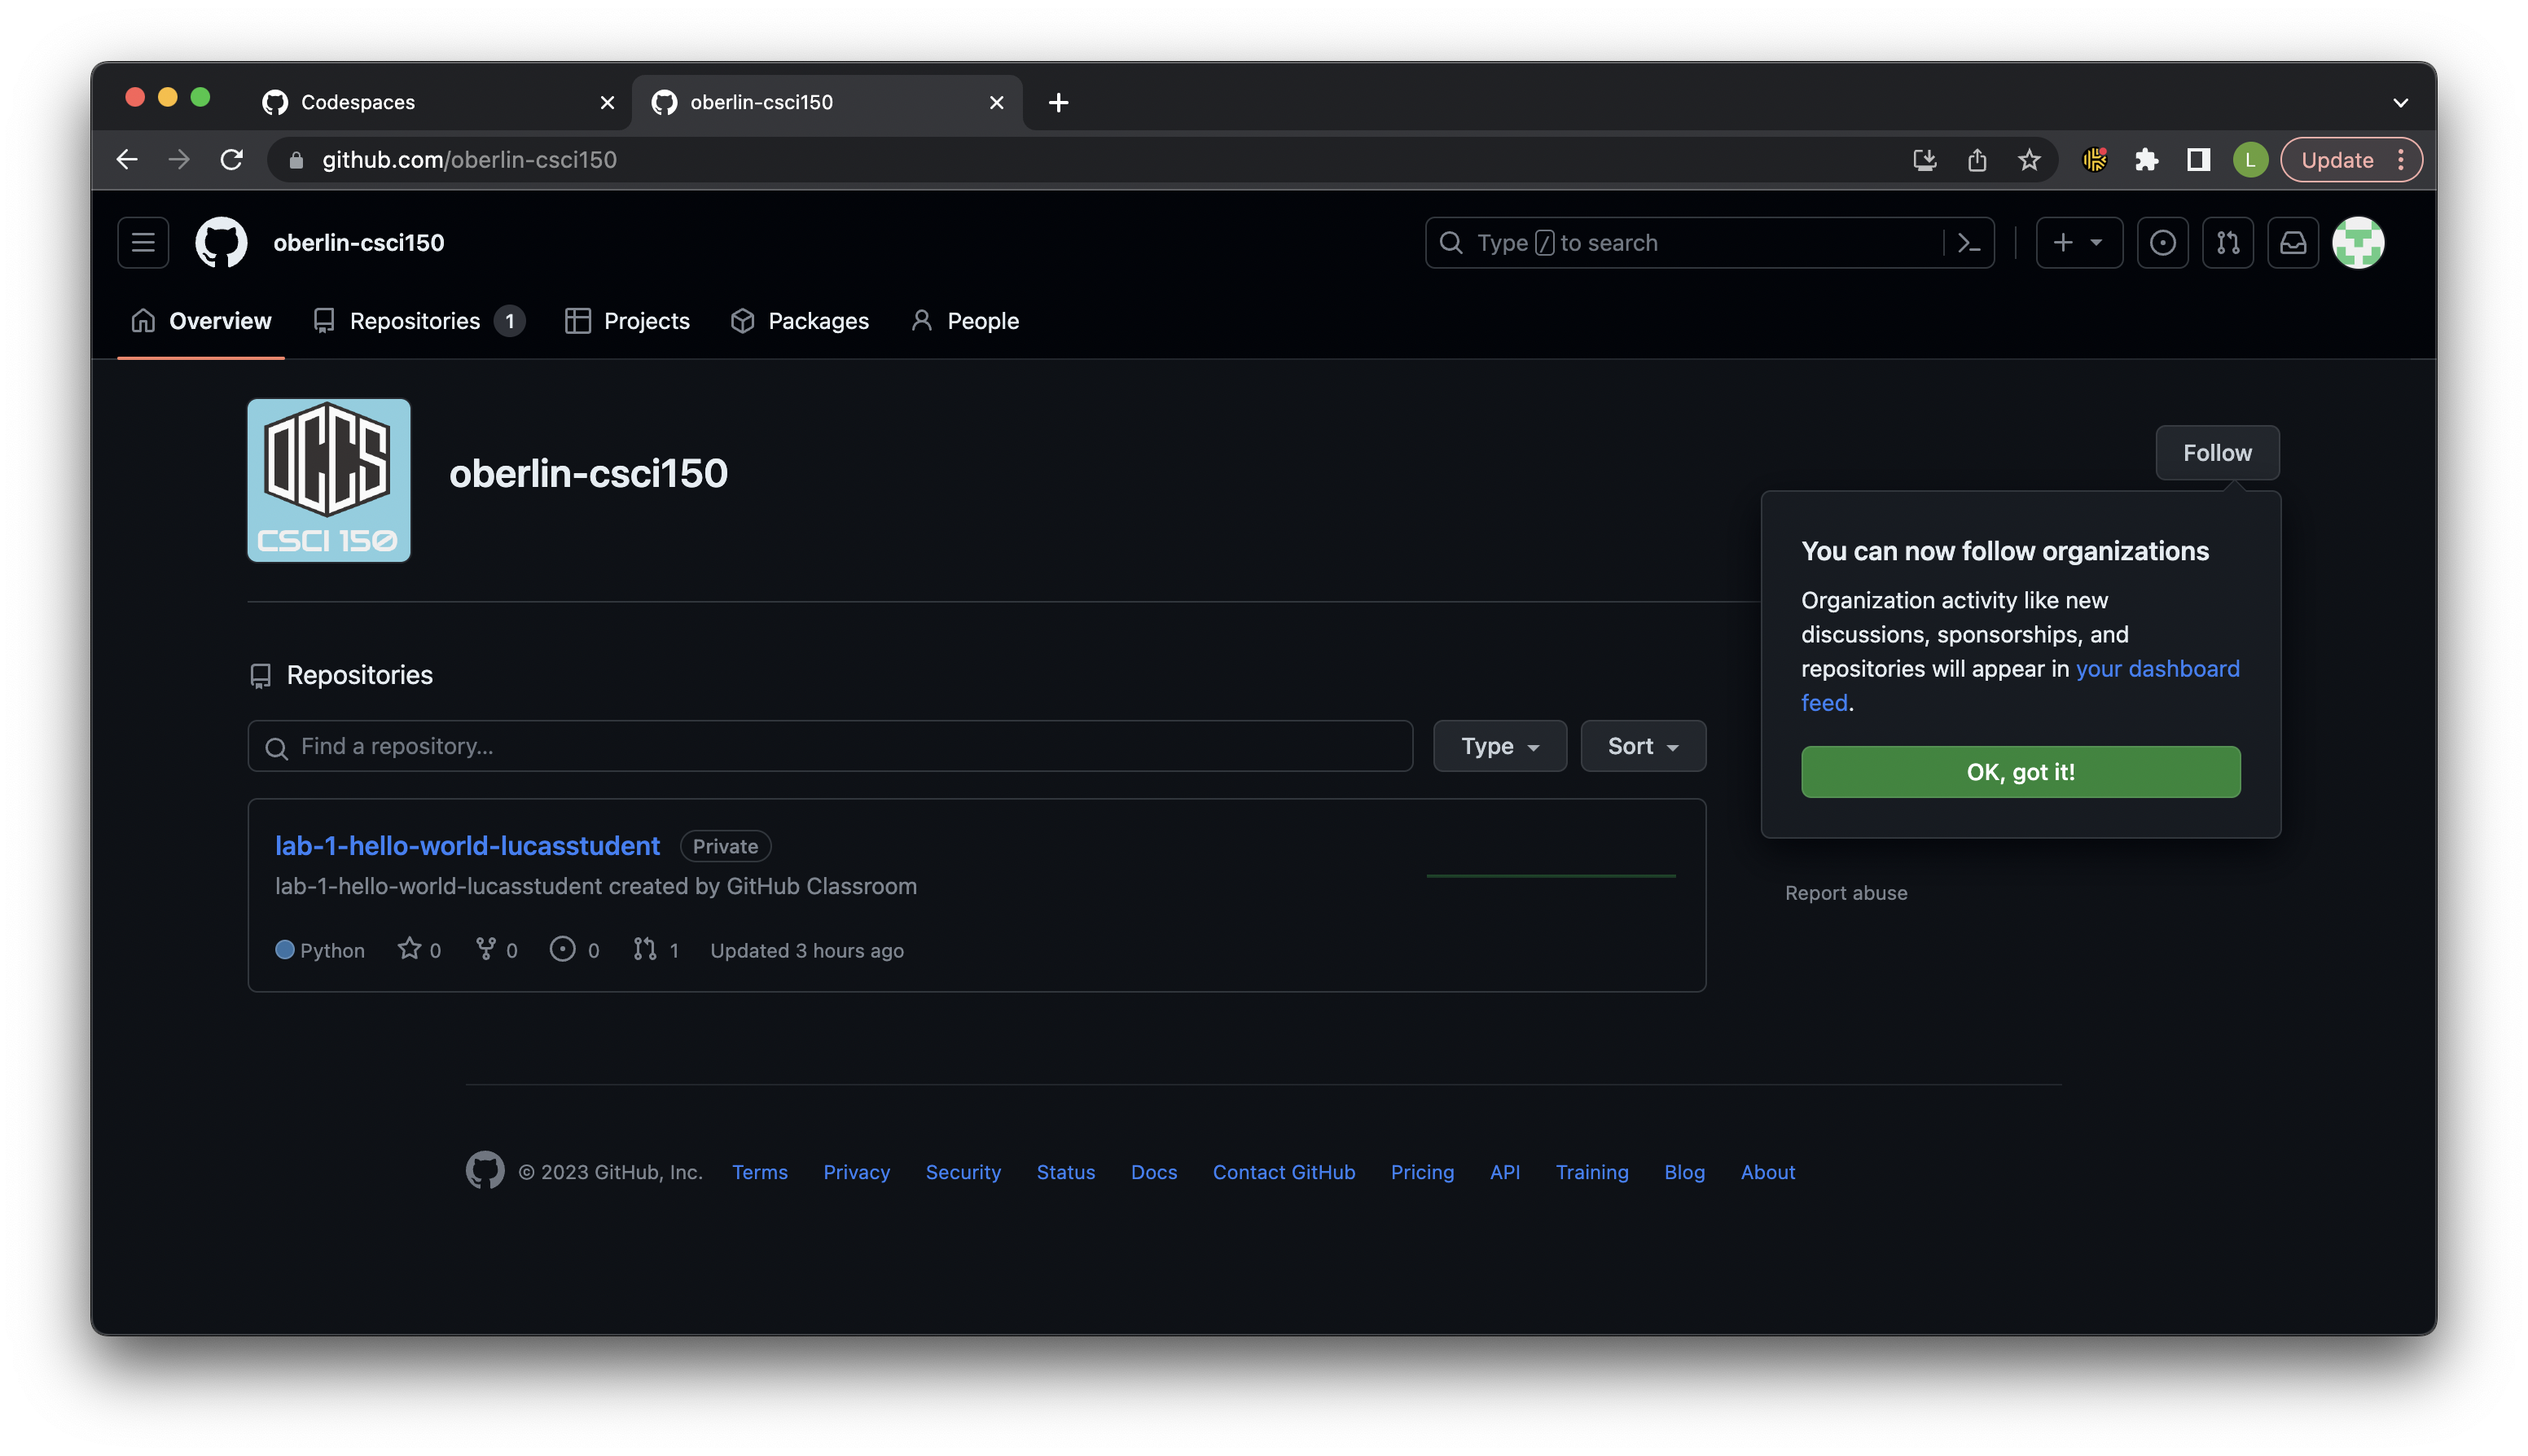This screenshot has width=2528, height=1456.
Task: Open the Extensions puzzle-piece icon
Action: pyautogui.click(x=2146, y=160)
